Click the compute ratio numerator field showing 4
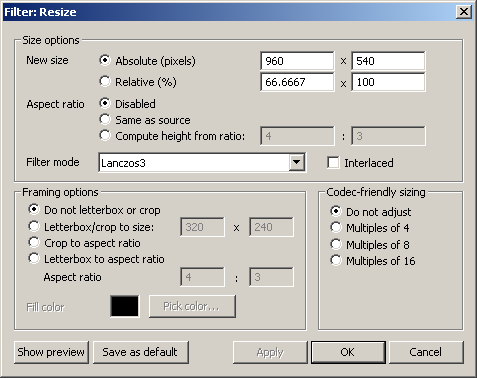Viewport: 477px width, 378px height. pyautogui.click(x=297, y=136)
